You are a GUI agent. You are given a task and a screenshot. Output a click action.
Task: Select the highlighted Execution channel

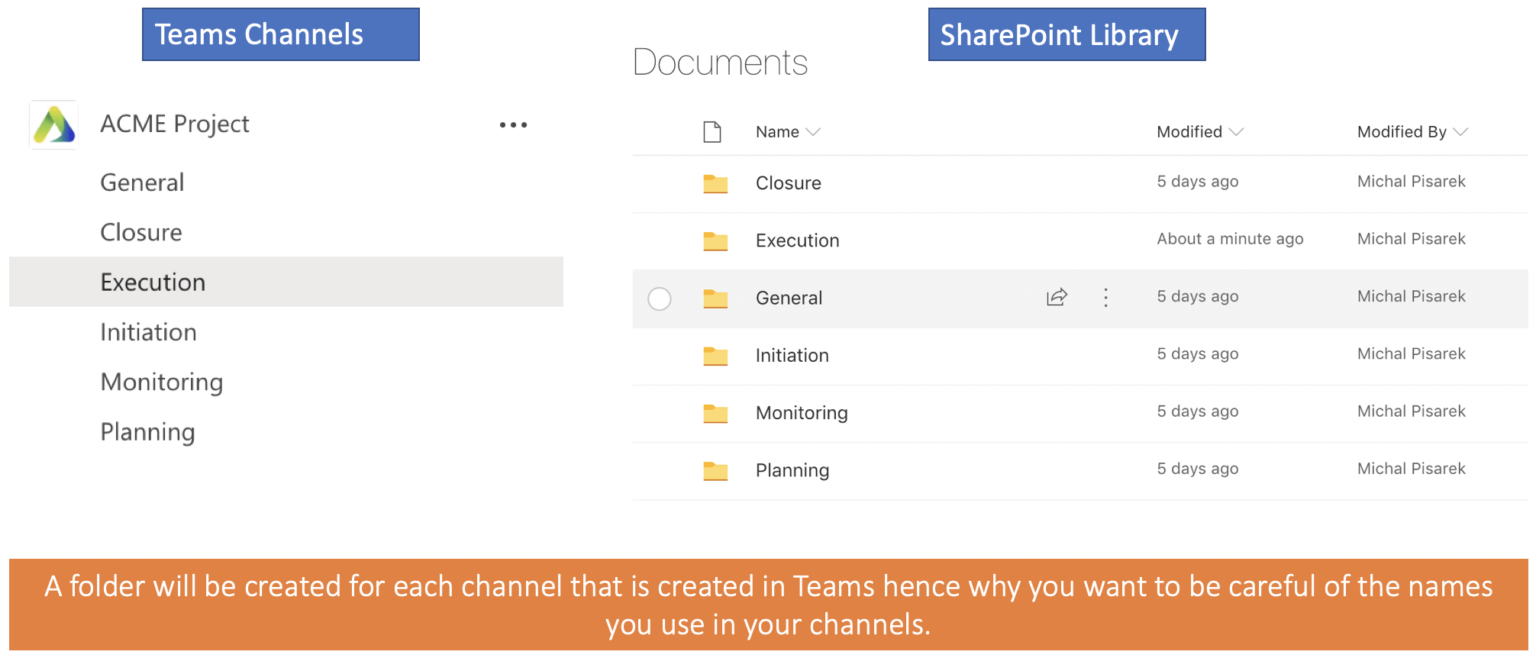tap(152, 282)
